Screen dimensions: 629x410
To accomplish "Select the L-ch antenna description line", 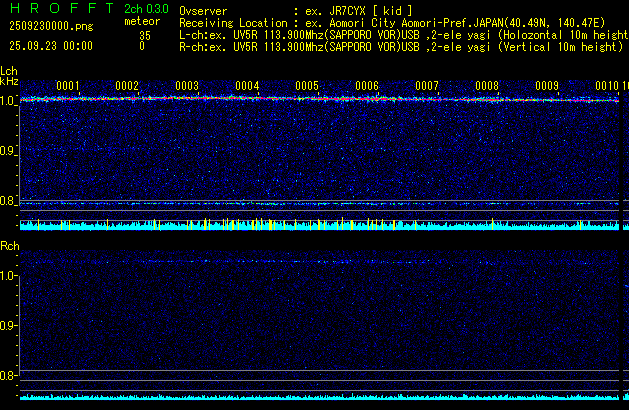I will [x=402, y=34].
